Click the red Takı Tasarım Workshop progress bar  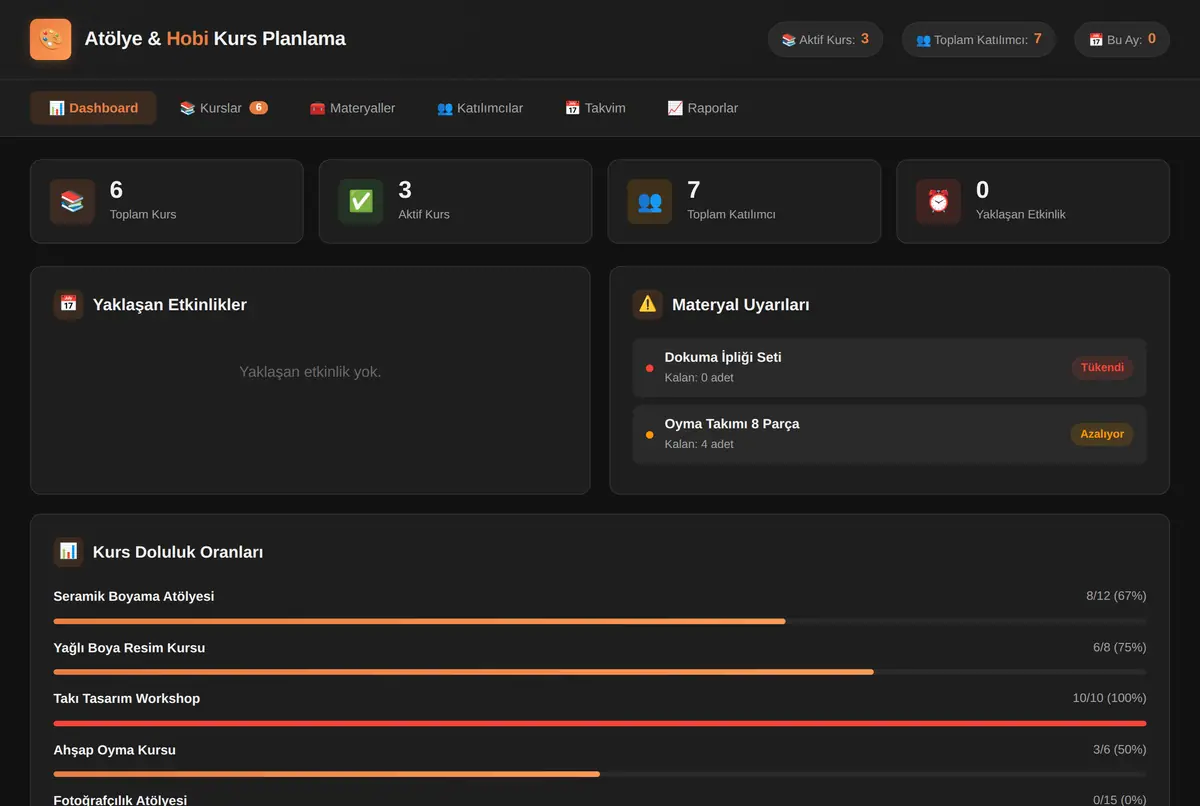coord(600,723)
